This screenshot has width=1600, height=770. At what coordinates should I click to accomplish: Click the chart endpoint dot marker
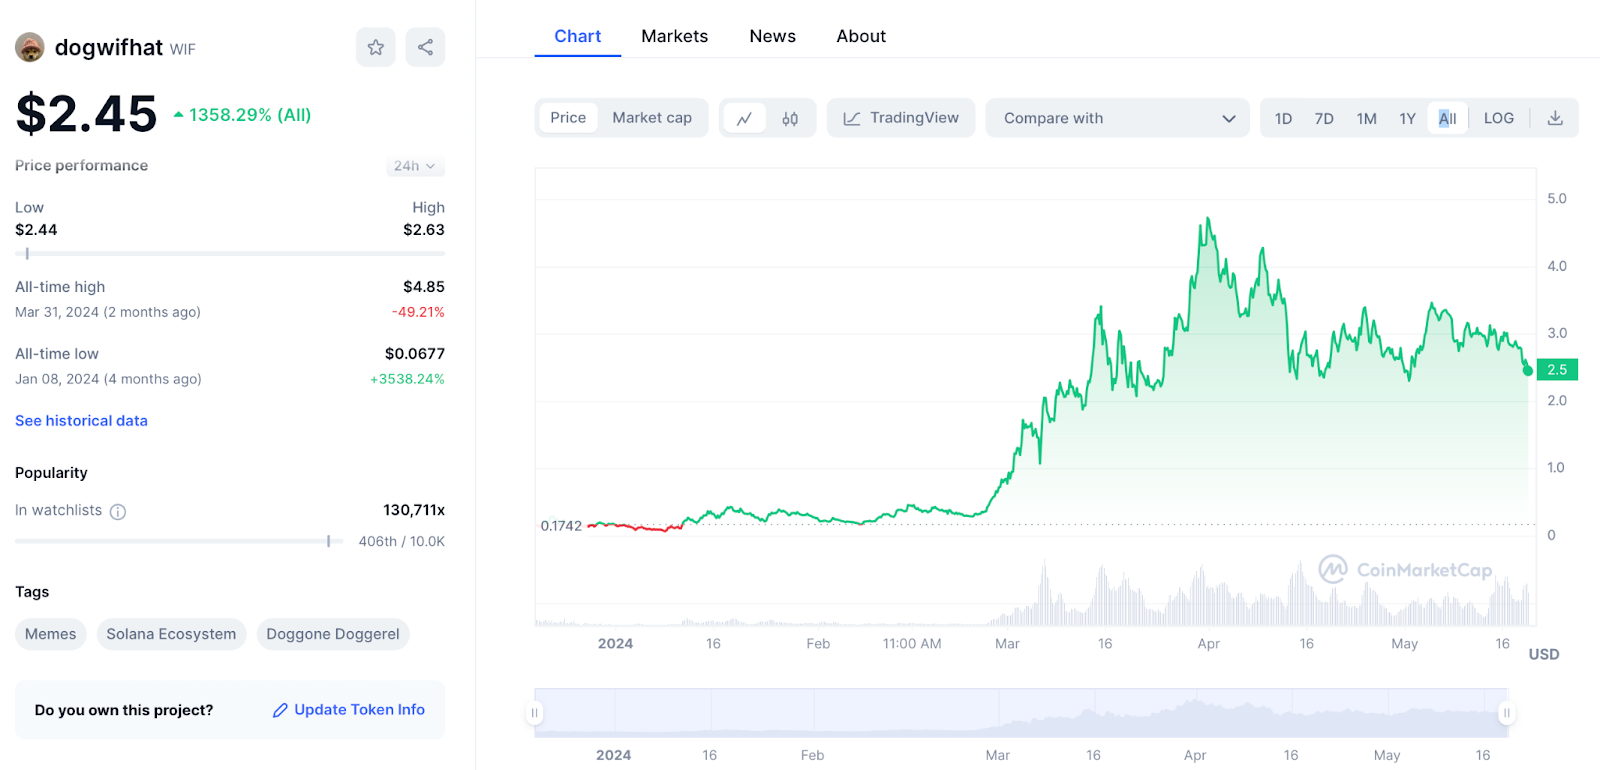pos(1528,371)
